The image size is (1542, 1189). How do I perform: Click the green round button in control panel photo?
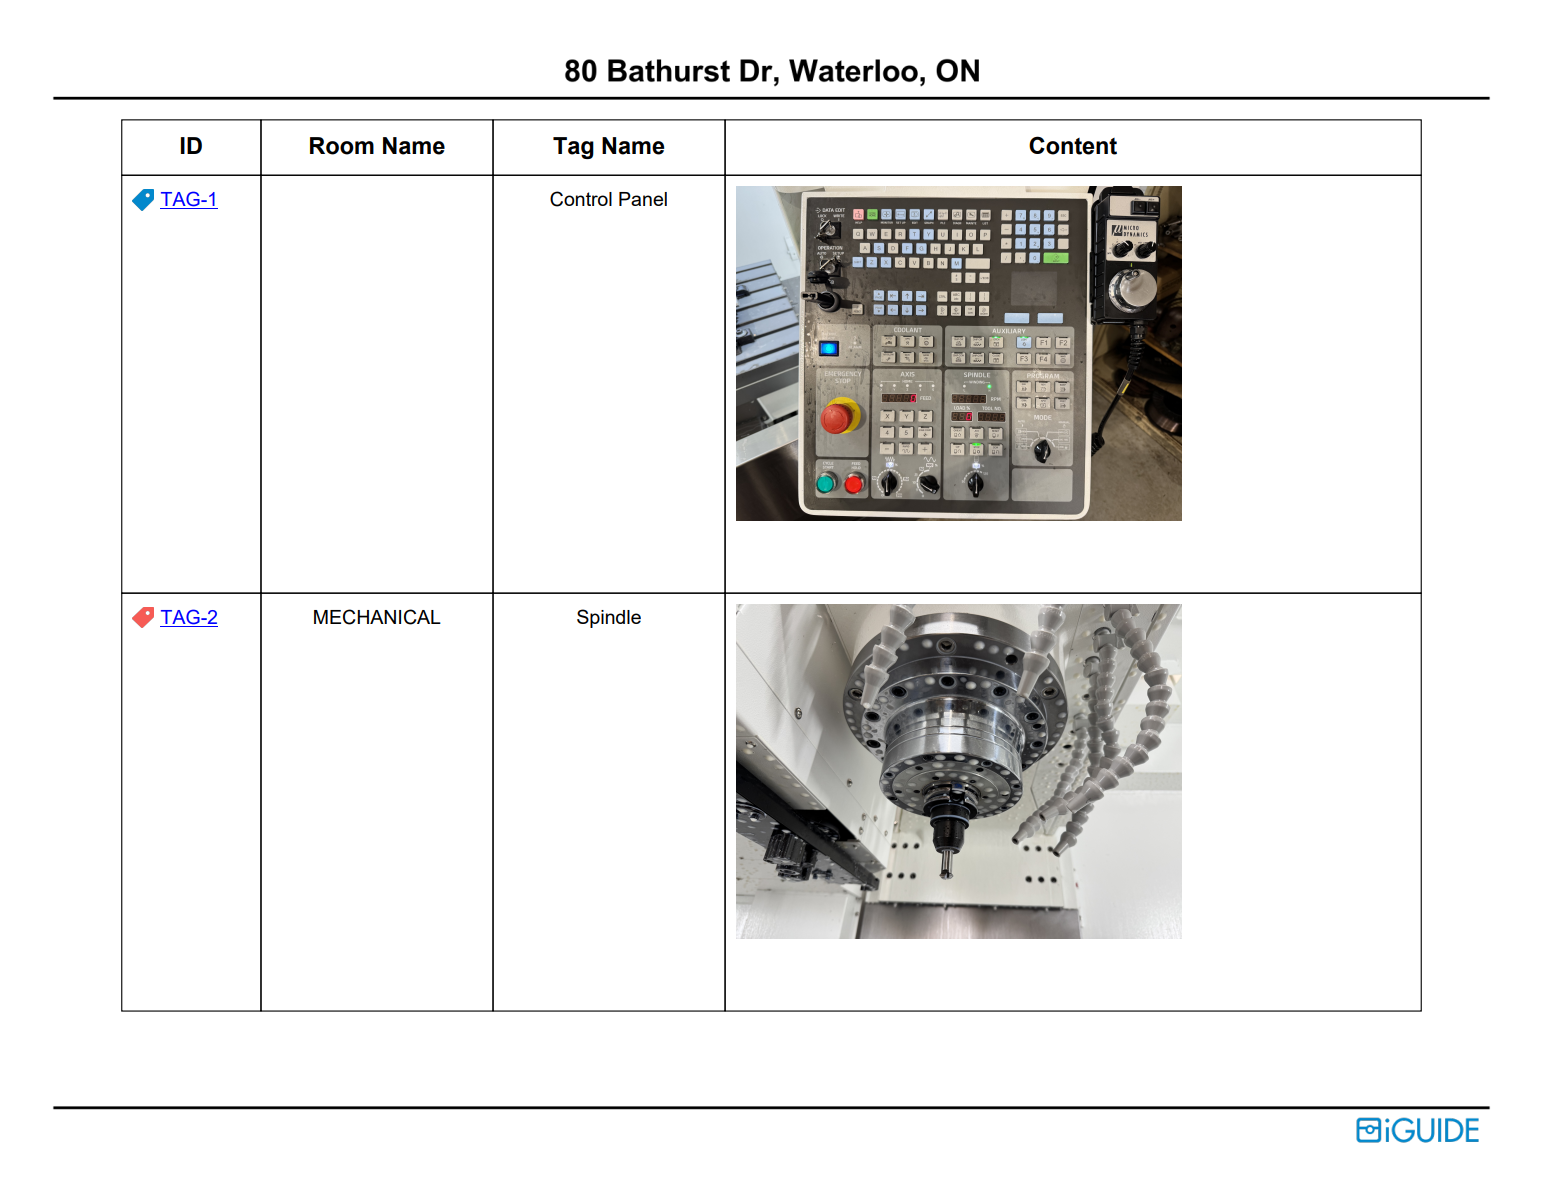[x=826, y=485]
